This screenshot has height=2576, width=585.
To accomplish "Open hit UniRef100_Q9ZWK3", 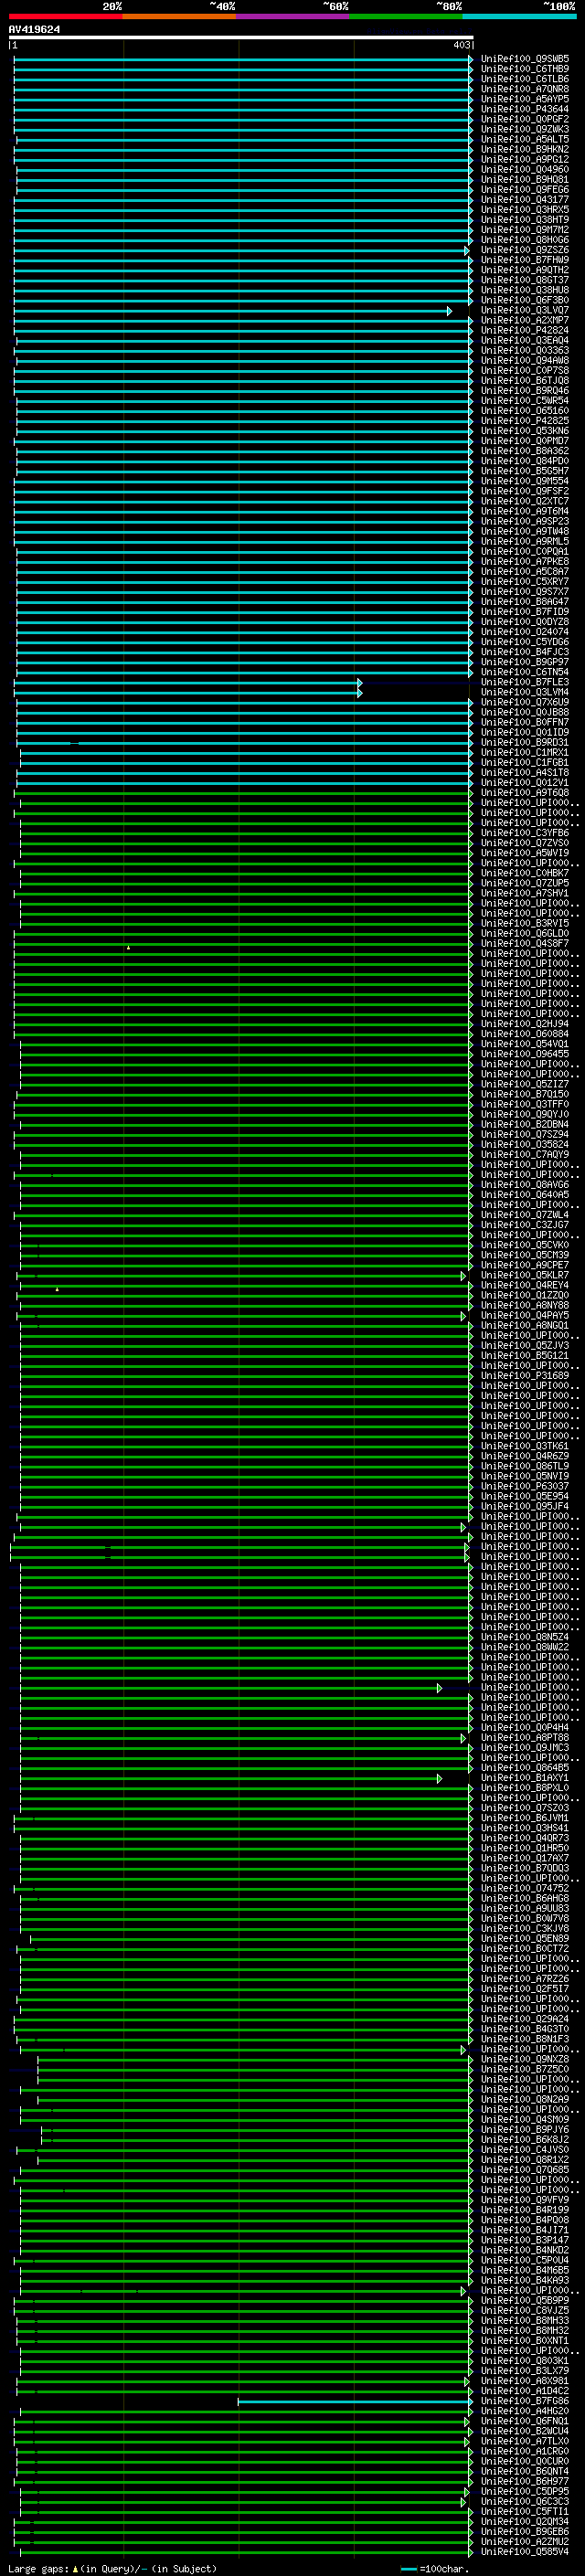I will pos(525,129).
